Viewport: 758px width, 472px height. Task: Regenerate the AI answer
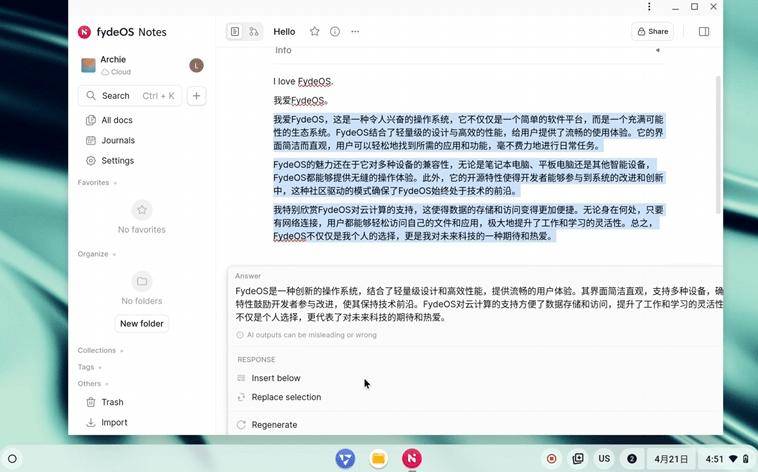(274, 425)
